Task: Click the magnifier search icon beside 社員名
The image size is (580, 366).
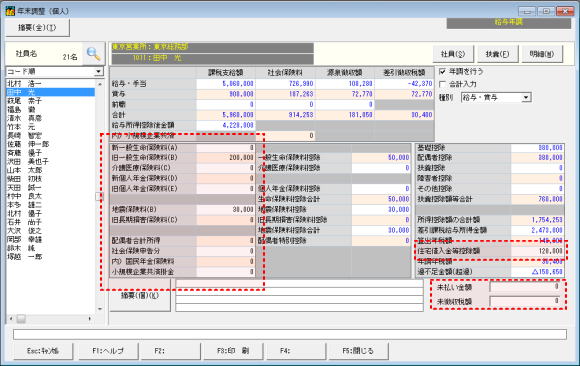Action: point(93,54)
